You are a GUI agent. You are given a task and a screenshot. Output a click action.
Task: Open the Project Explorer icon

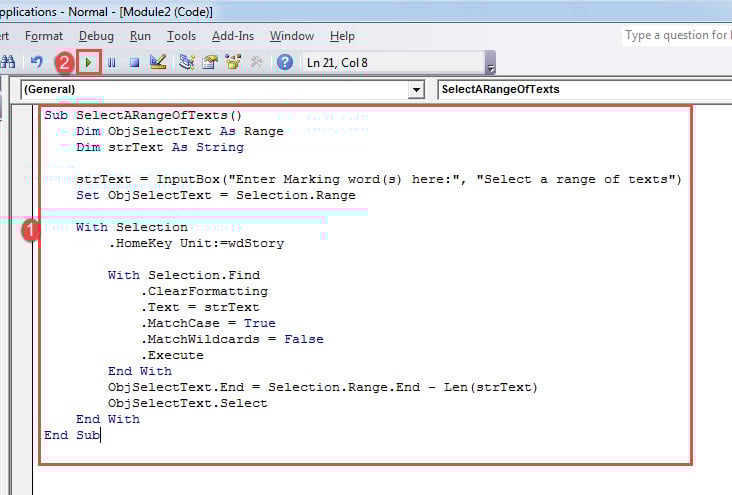tap(187, 62)
